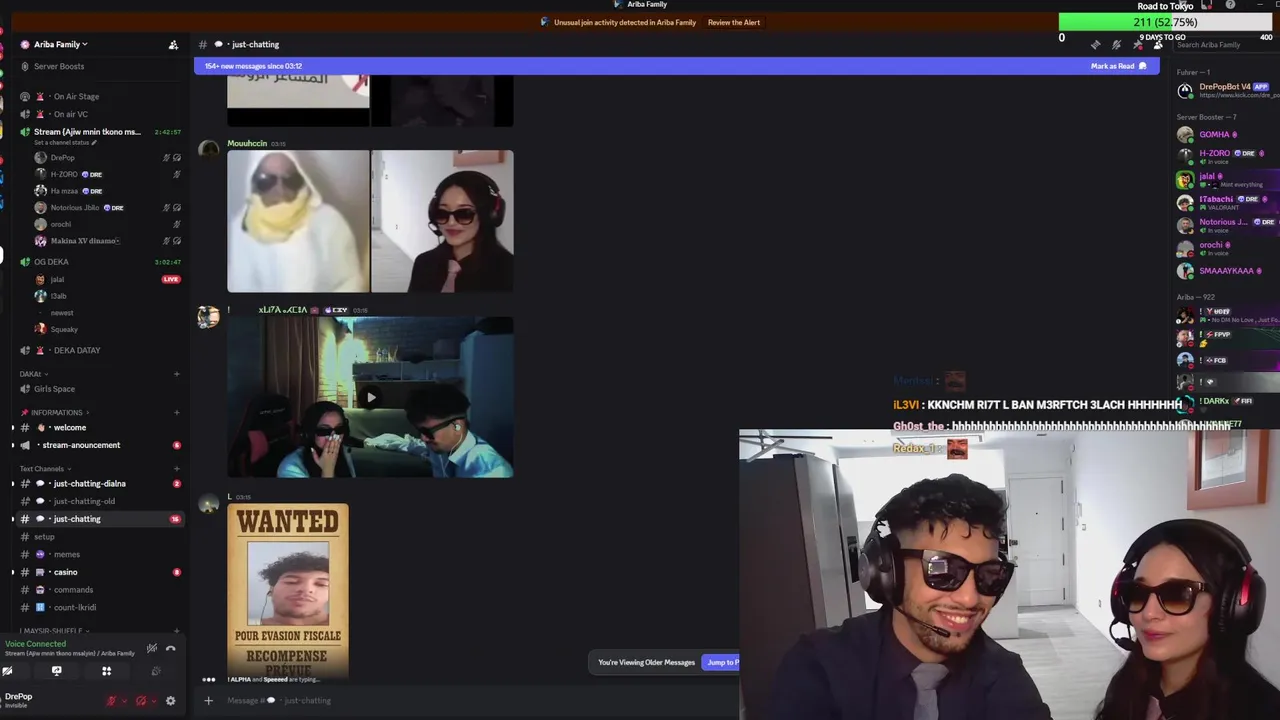1280x720 pixels.
Task: Toggle member list visibility
Action: point(1158,44)
